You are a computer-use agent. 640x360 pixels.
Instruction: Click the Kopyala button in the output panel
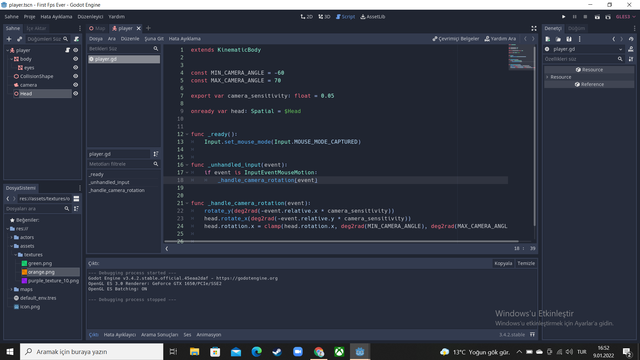(503, 263)
